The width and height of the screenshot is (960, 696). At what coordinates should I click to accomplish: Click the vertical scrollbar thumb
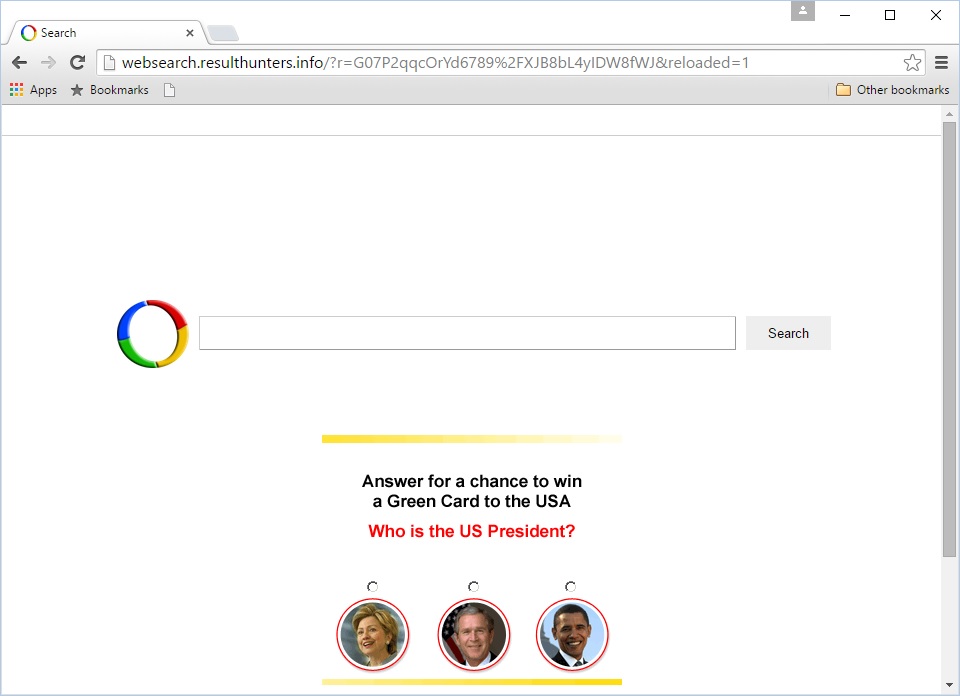[950, 339]
